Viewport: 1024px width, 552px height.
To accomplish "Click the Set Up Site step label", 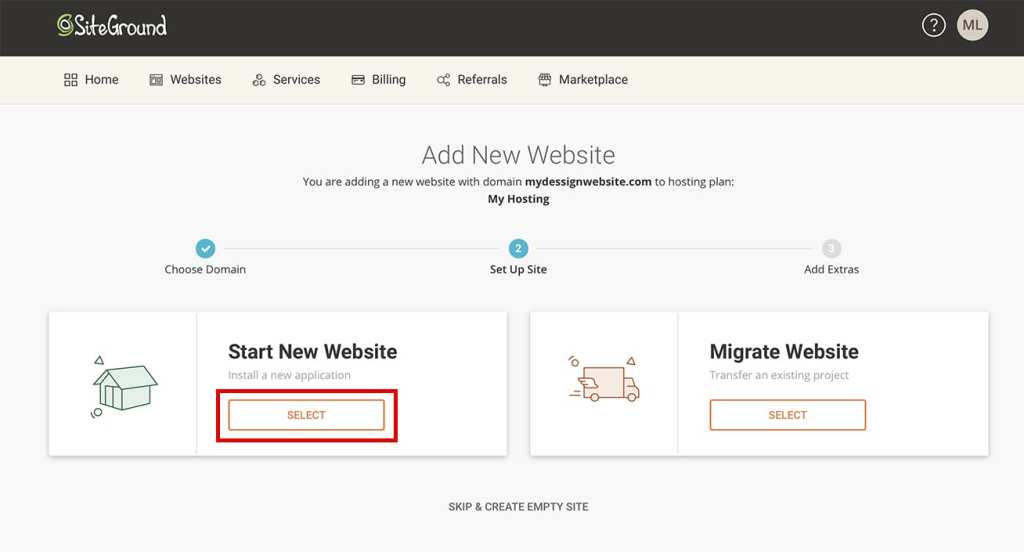I will pos(519,269).
